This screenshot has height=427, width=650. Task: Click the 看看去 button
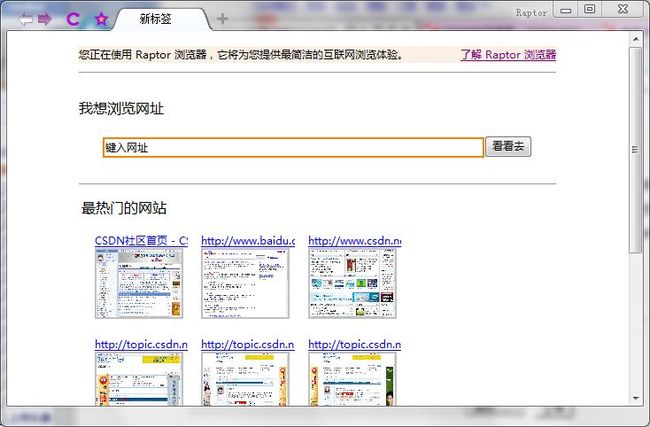(x=508, y=146)
